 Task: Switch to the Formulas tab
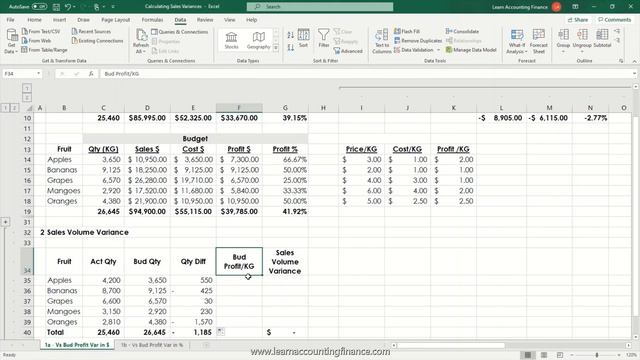[152, 20]
